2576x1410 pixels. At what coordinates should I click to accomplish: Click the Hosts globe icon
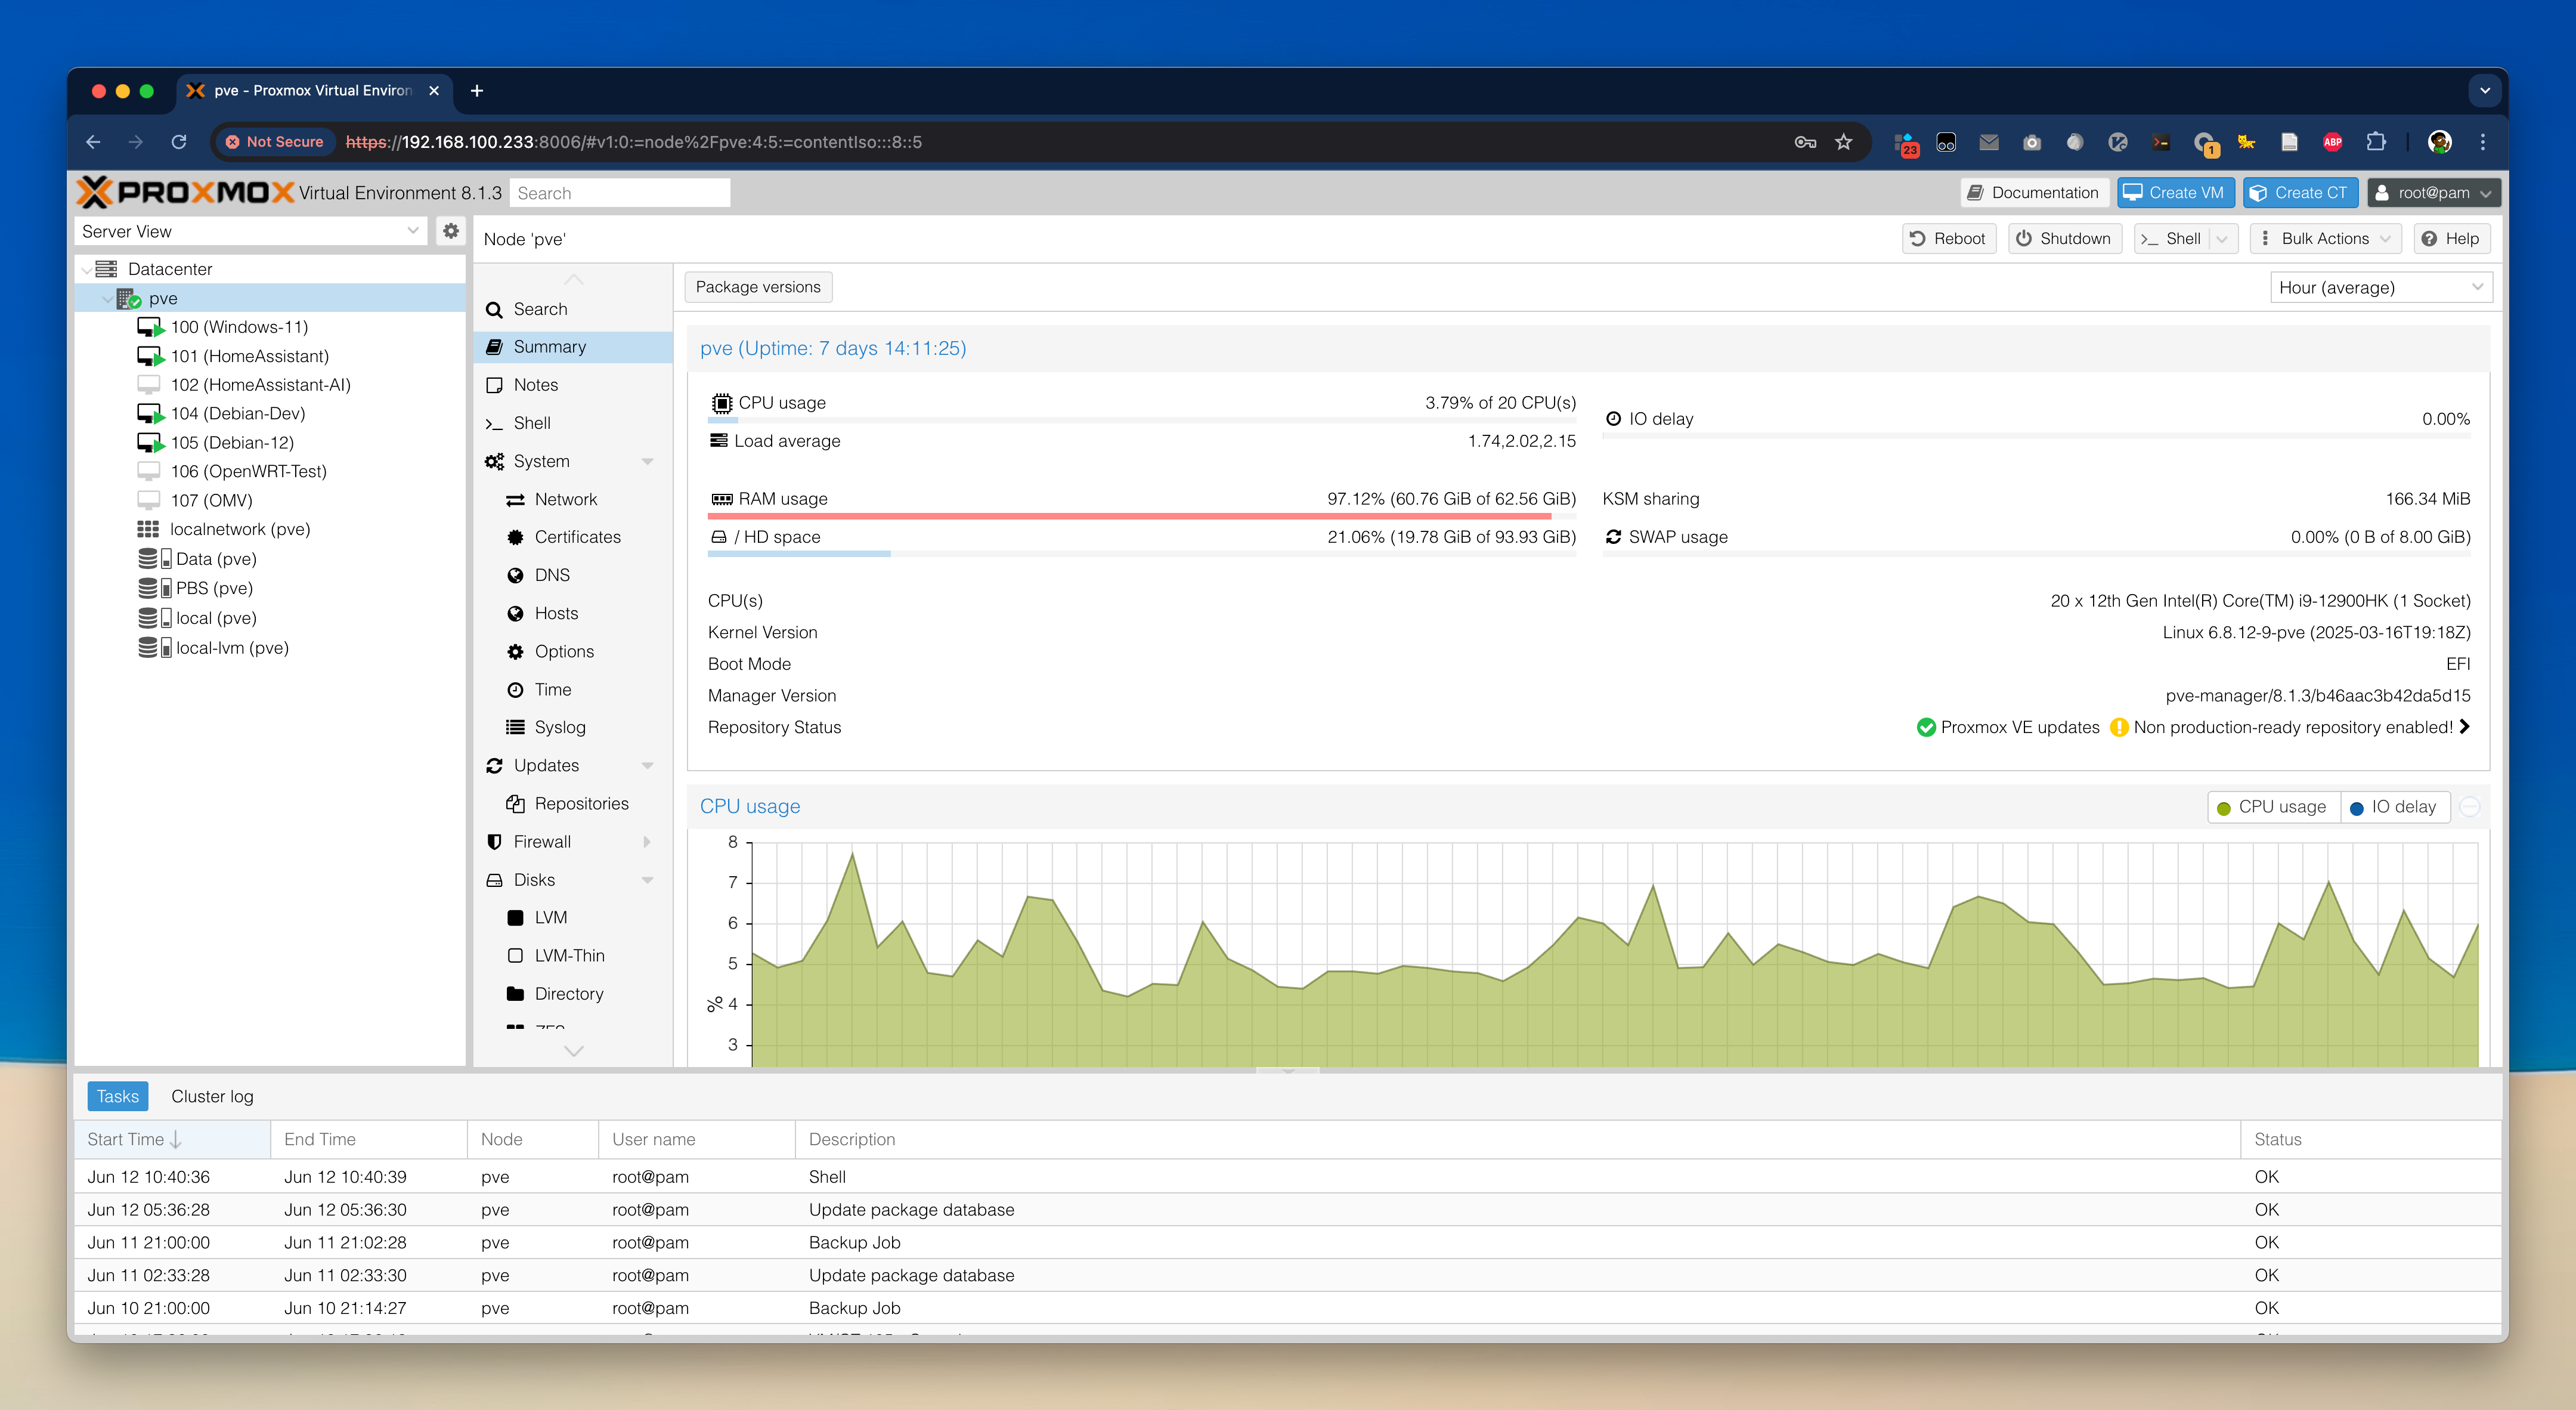tap(515, 613)
